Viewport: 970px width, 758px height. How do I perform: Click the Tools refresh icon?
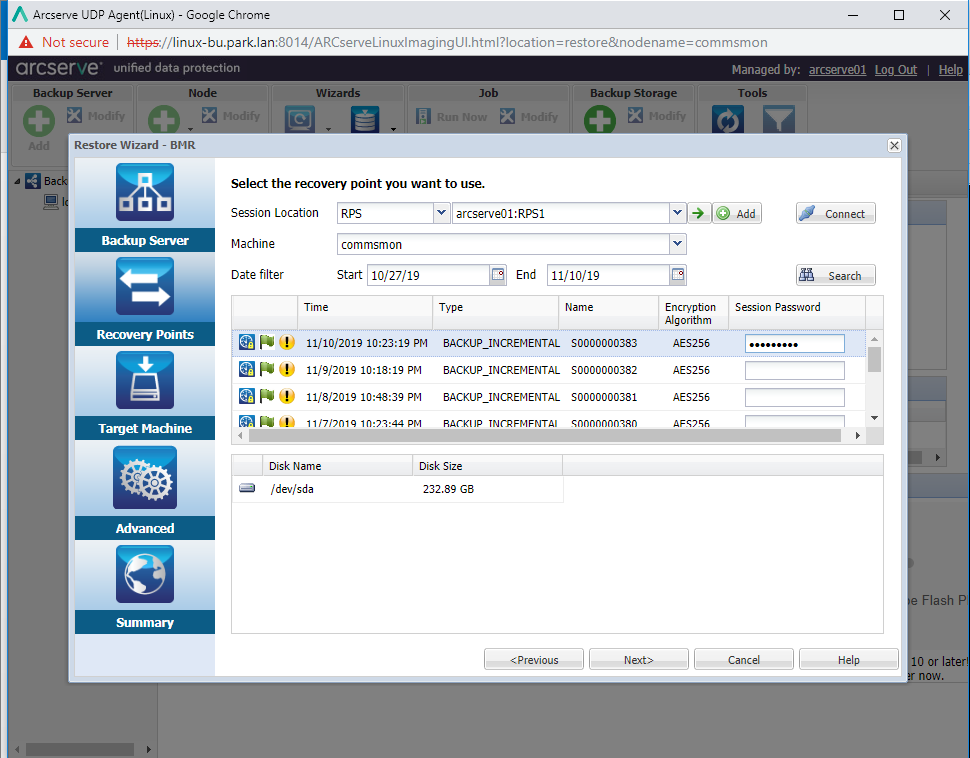[x=728, y=119]
